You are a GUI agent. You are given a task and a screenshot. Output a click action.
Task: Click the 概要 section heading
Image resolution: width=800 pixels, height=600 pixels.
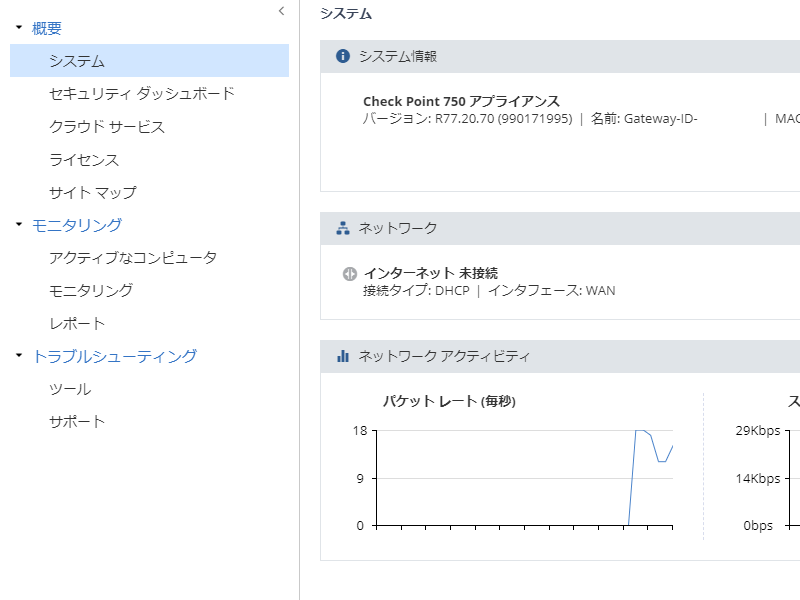[47, 29]
